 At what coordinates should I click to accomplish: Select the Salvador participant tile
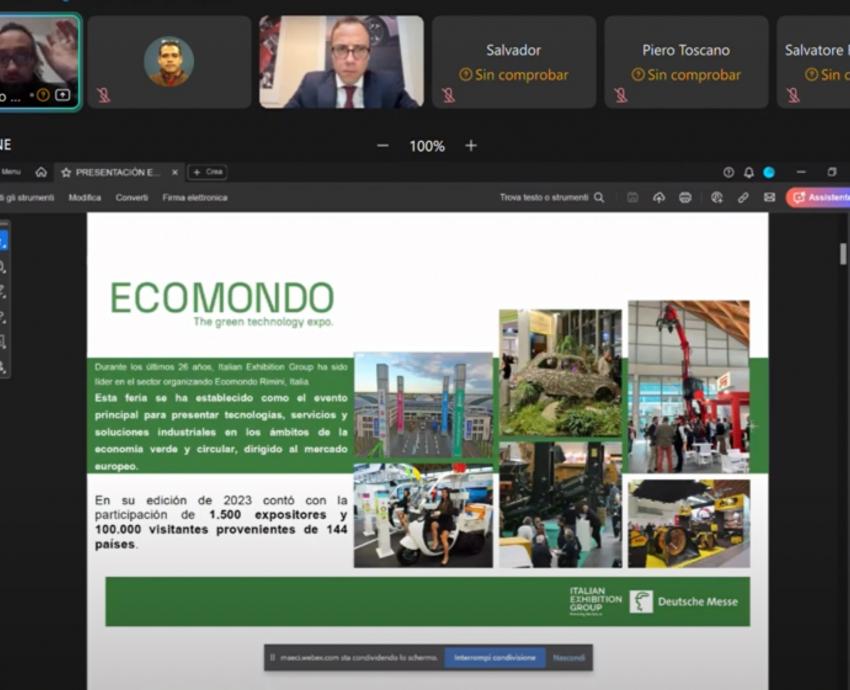click(x=514, y=62)
